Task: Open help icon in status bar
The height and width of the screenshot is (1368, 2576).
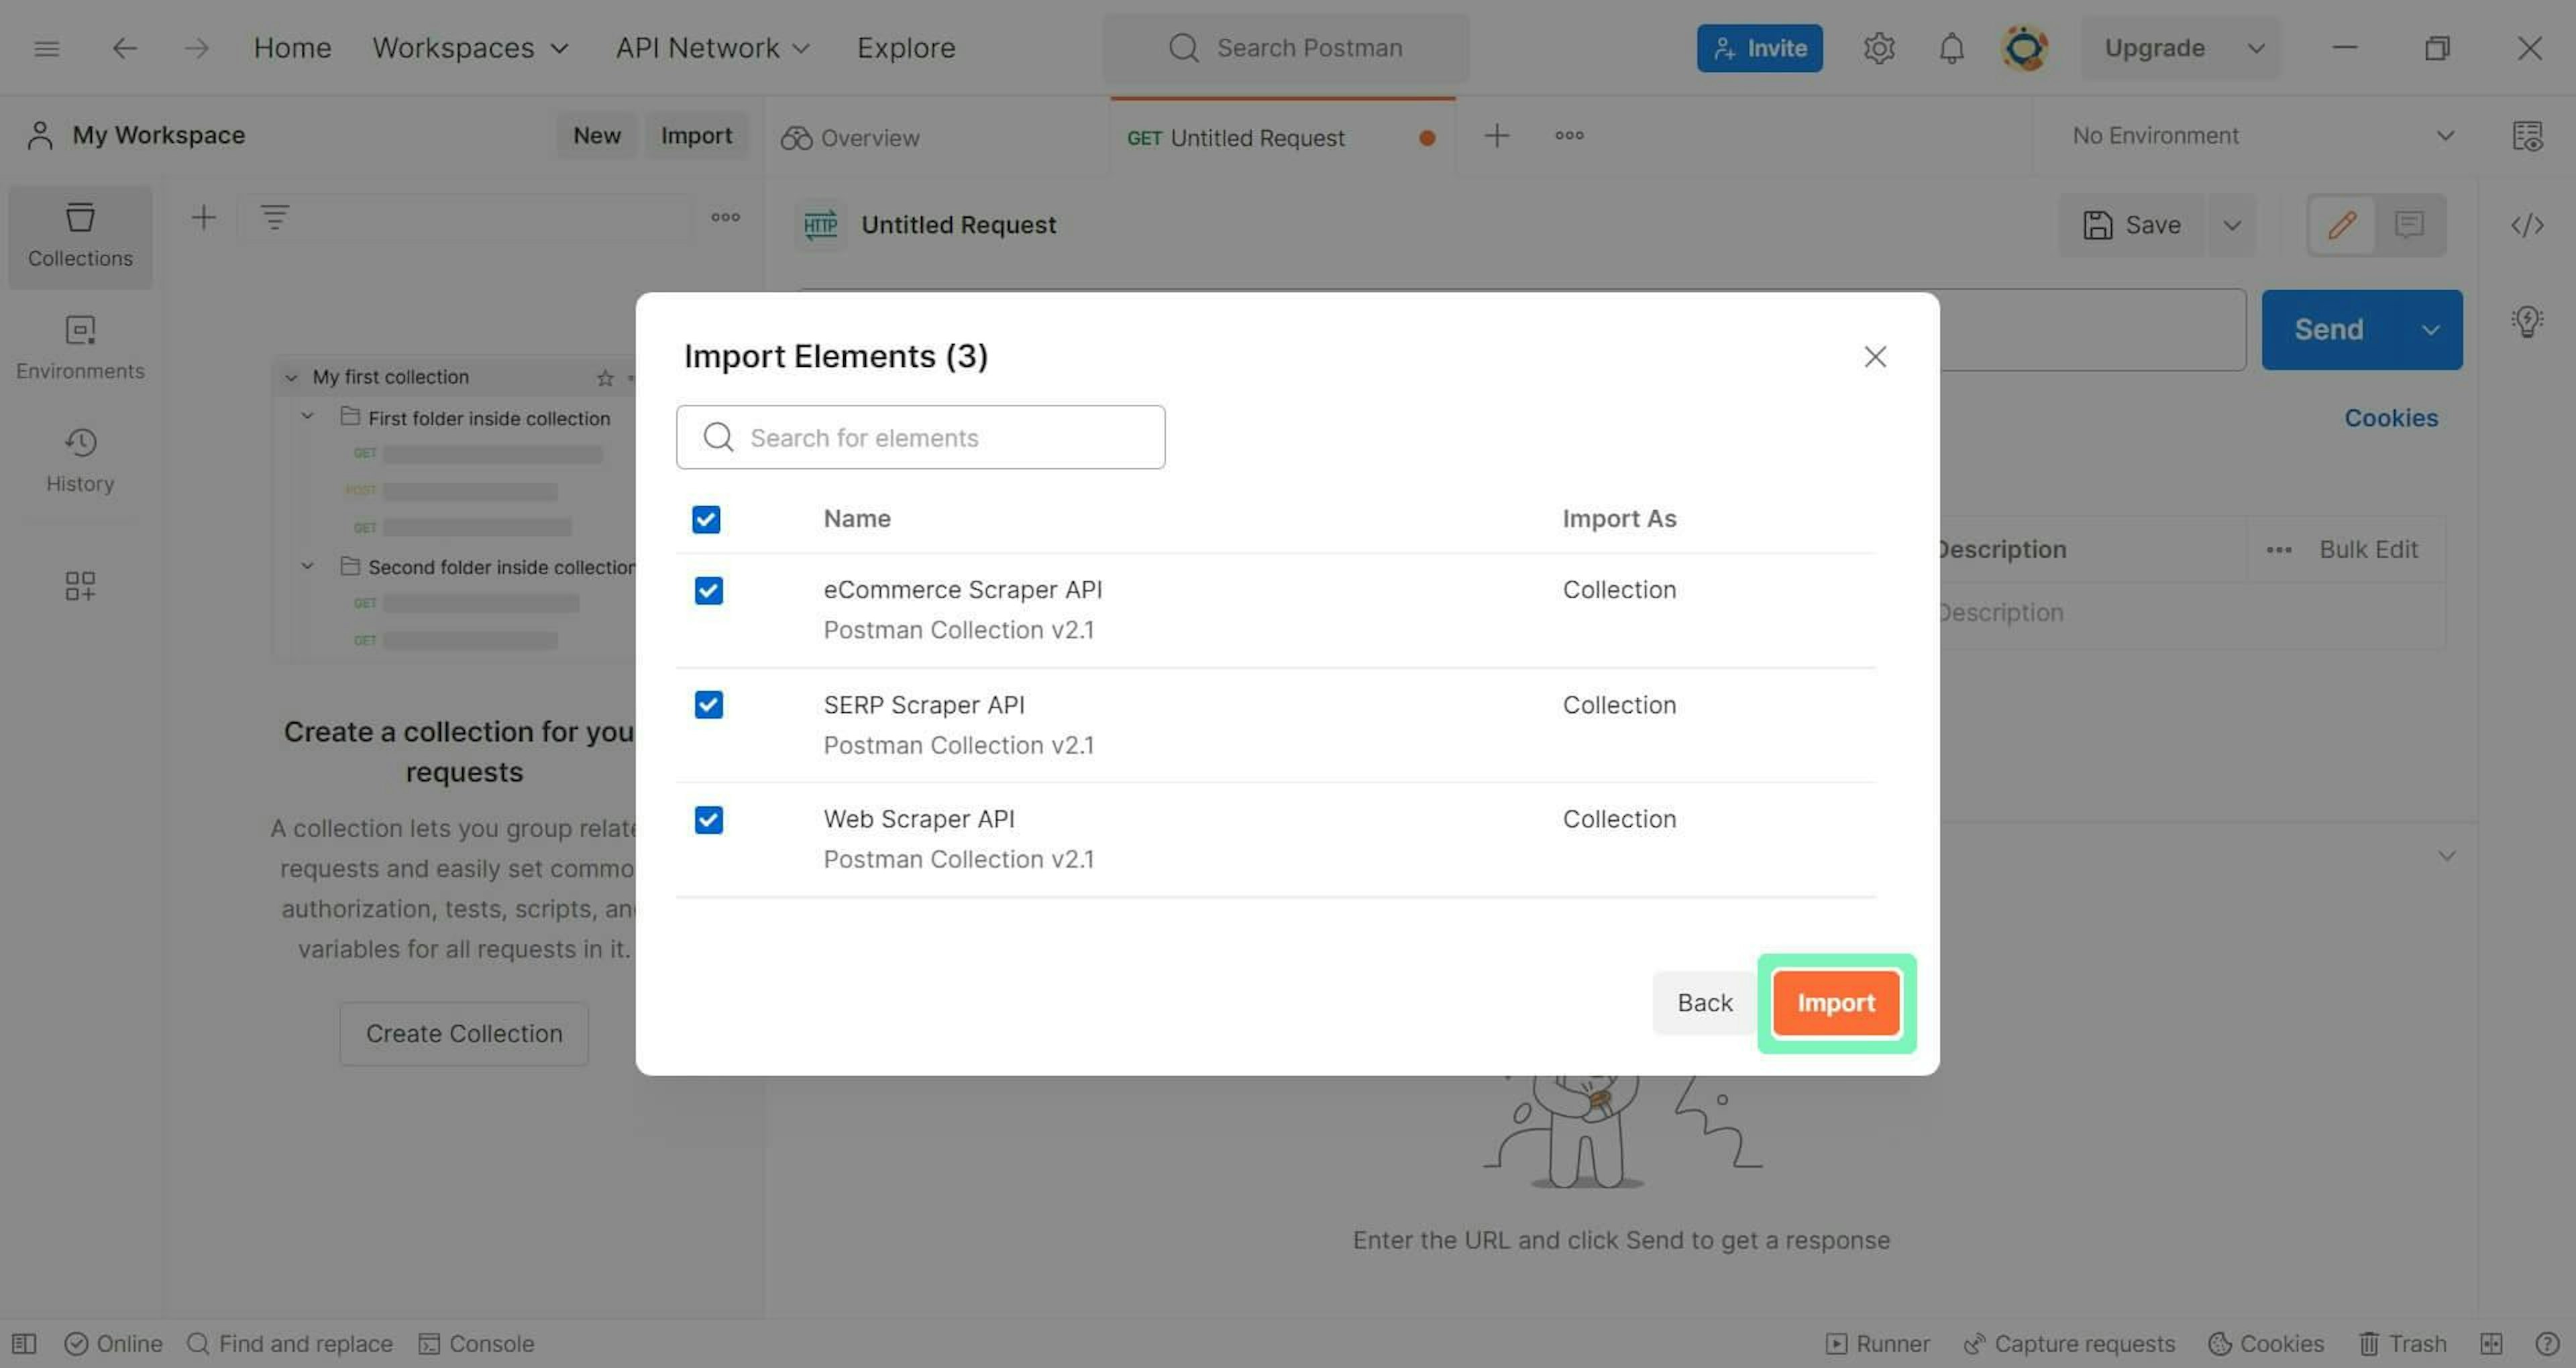Action: 2546,1343
